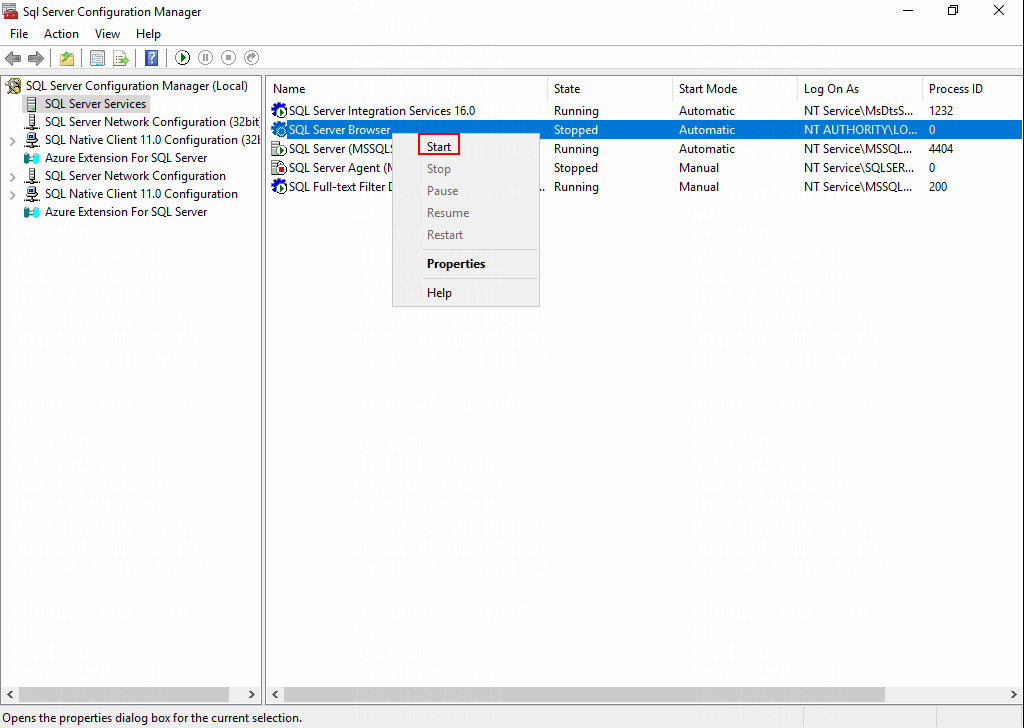Click the "NT Service\MsDtsS..." log on cell

pyautogui.click(x=859, y=111)
